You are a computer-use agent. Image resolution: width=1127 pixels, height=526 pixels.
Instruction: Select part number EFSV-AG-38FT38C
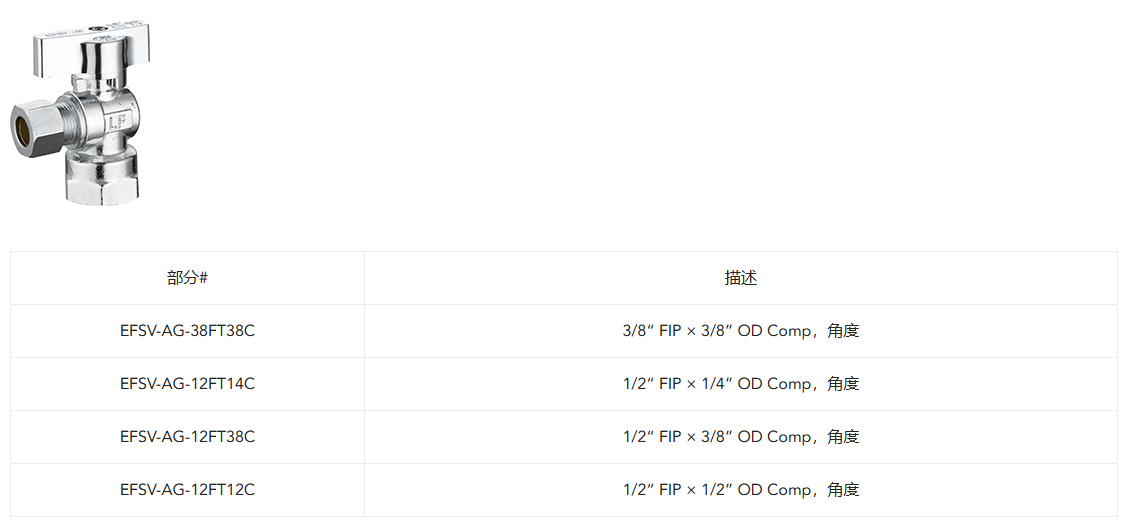click(x=187, y=331)
